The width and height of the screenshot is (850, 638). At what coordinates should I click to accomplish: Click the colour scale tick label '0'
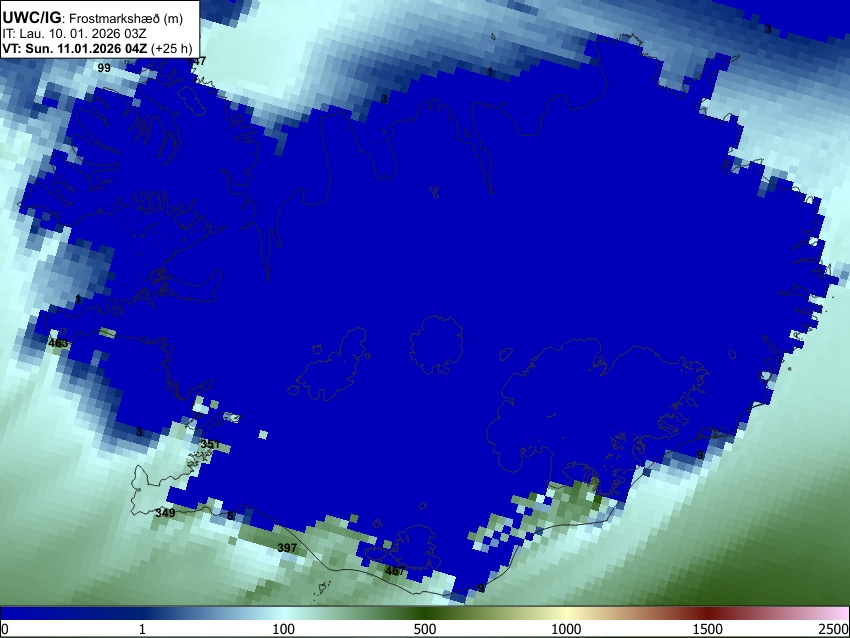(5, 629)
